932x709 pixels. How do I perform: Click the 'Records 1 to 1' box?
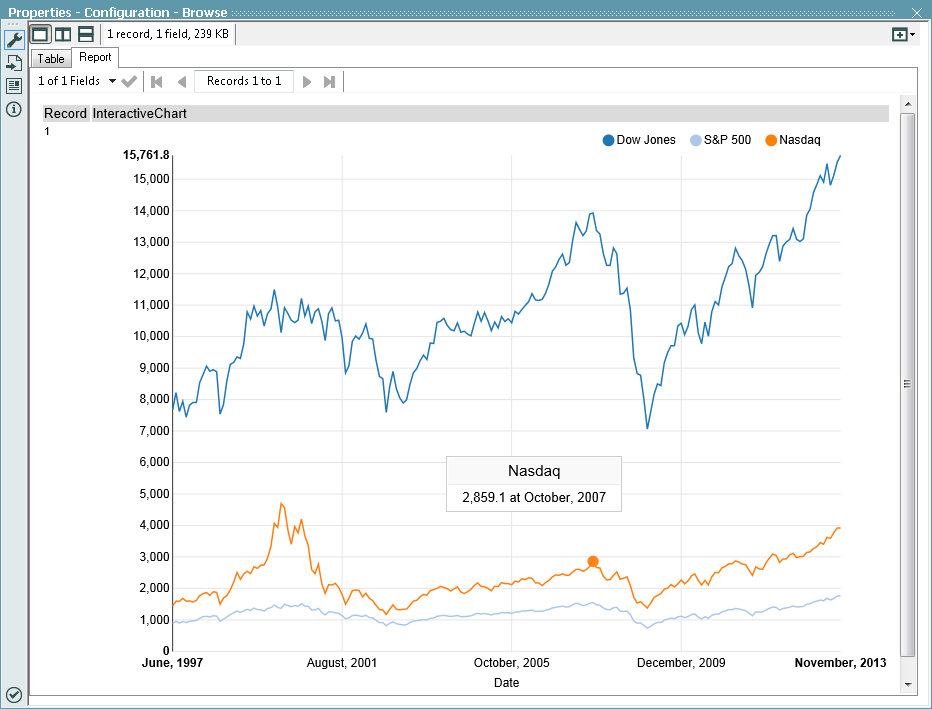point(244,81)
